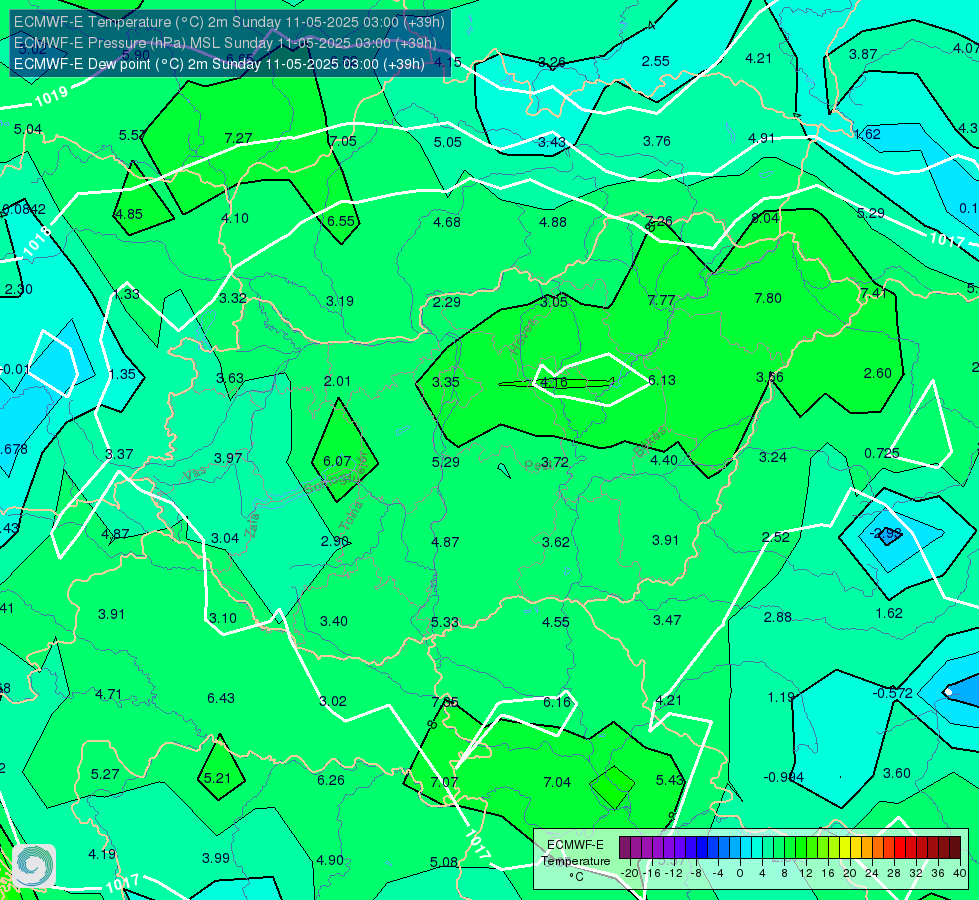Click the 6.26 temperature value
The width and height of the screenshot is (979, 900).
[330, 781]
